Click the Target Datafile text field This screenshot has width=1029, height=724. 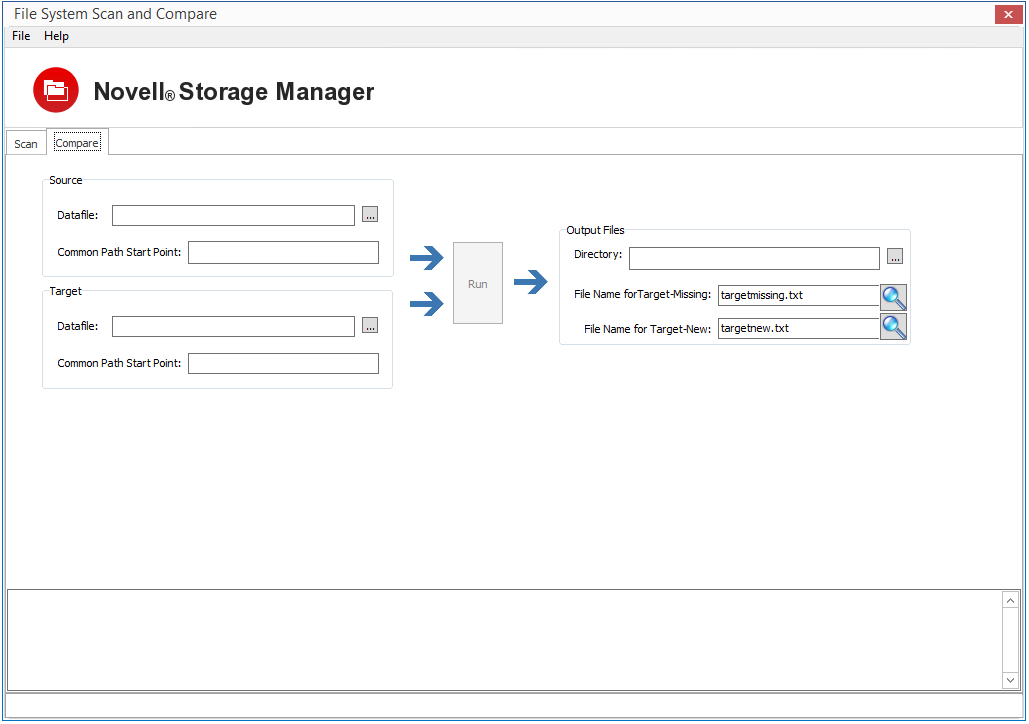pyautogui.click(x=233, y=327)
